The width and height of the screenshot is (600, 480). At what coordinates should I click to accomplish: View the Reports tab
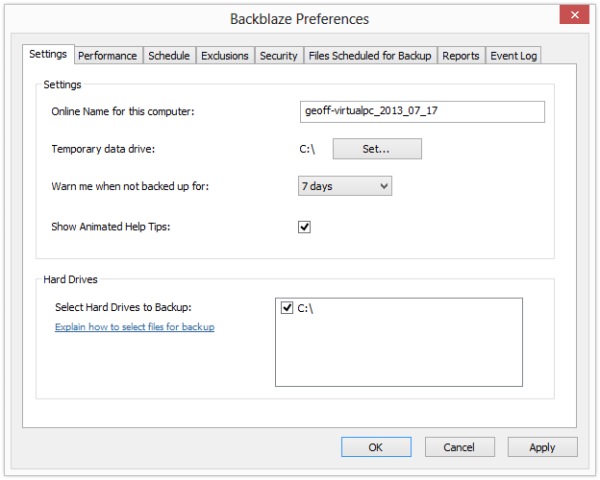[x=461, y=56]
